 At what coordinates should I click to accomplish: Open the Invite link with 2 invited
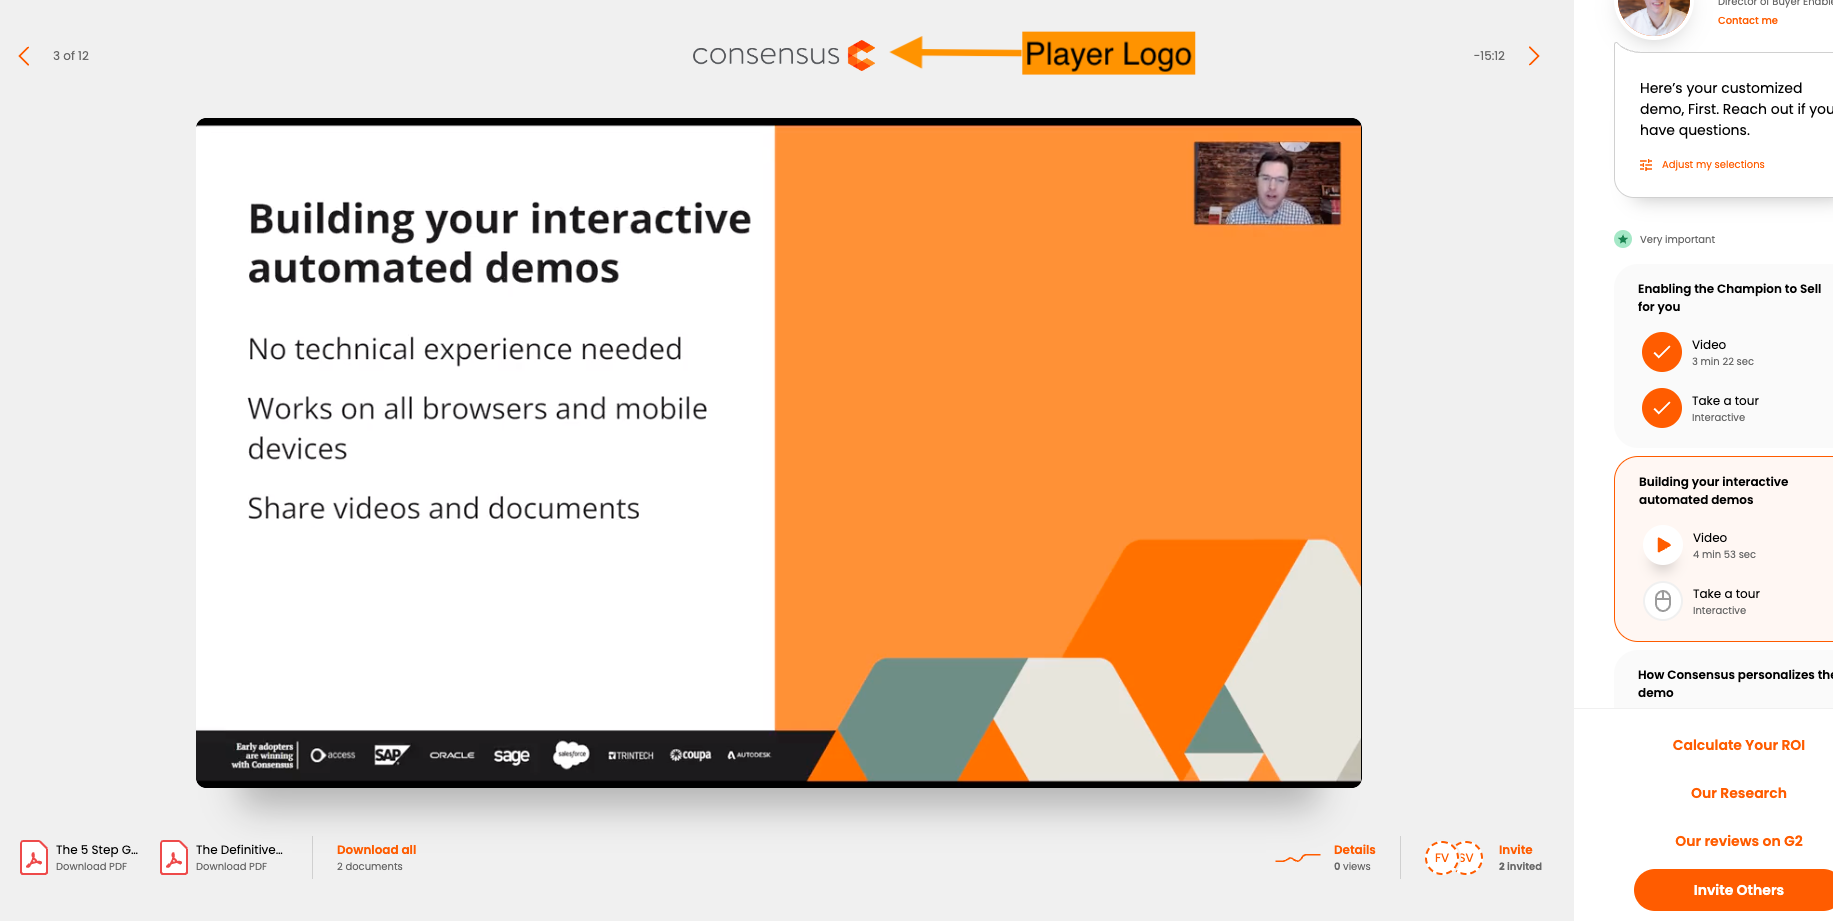point(1519,857)
